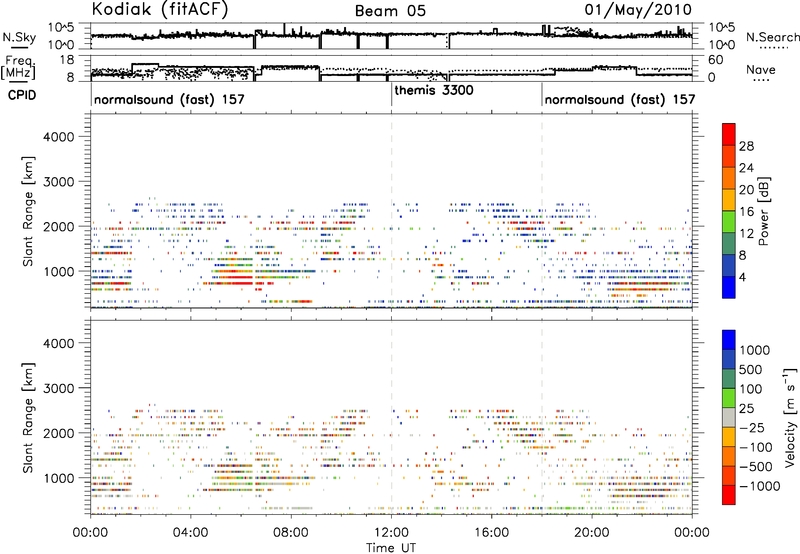Click the CPID row label
800x554 pixels.
pos(22,95)
